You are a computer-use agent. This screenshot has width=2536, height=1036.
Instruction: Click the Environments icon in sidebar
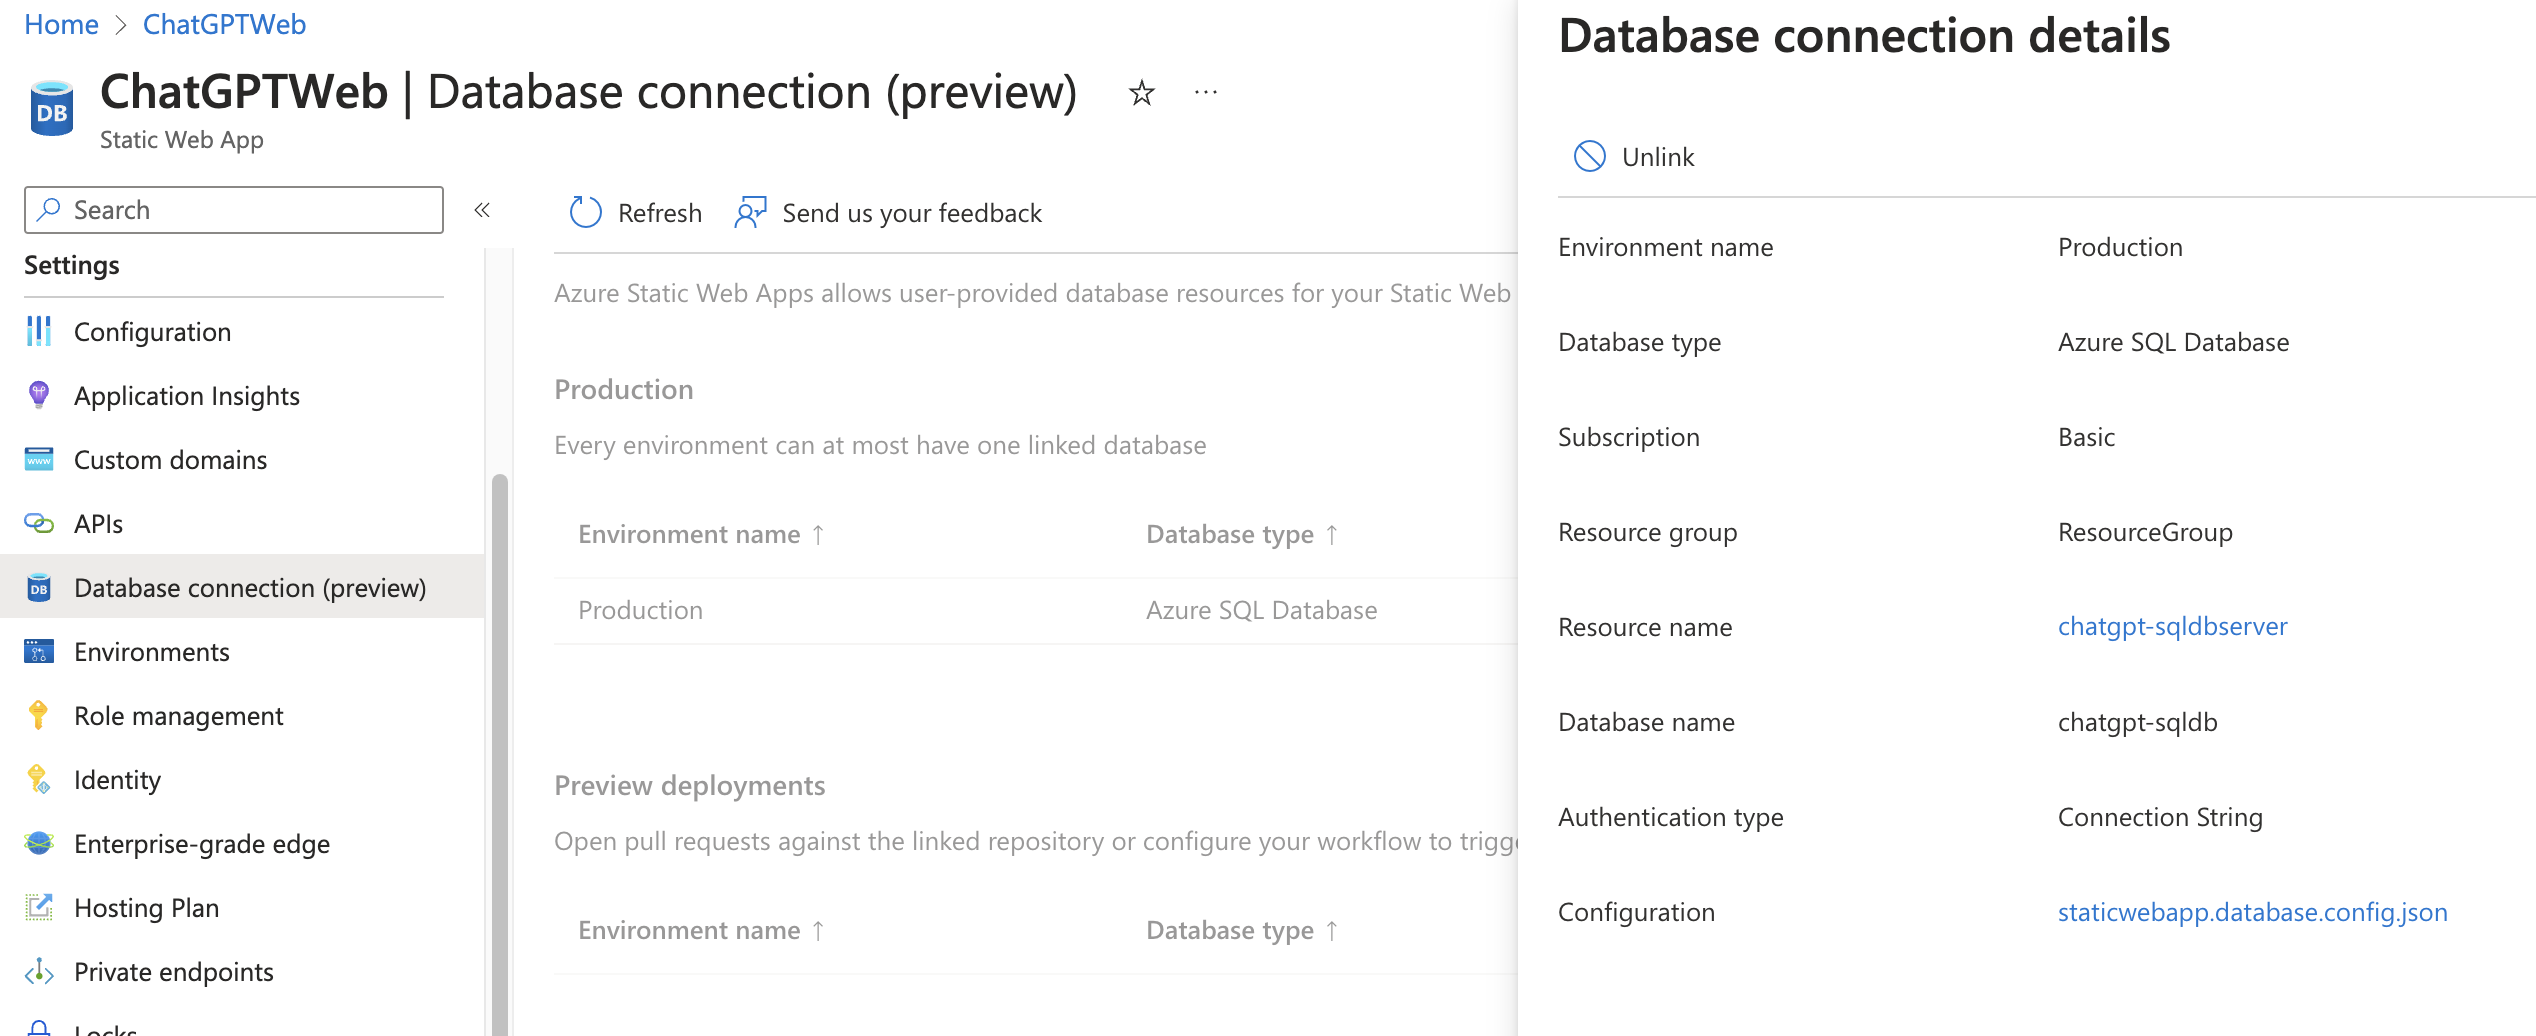click(x=39, y=652)
